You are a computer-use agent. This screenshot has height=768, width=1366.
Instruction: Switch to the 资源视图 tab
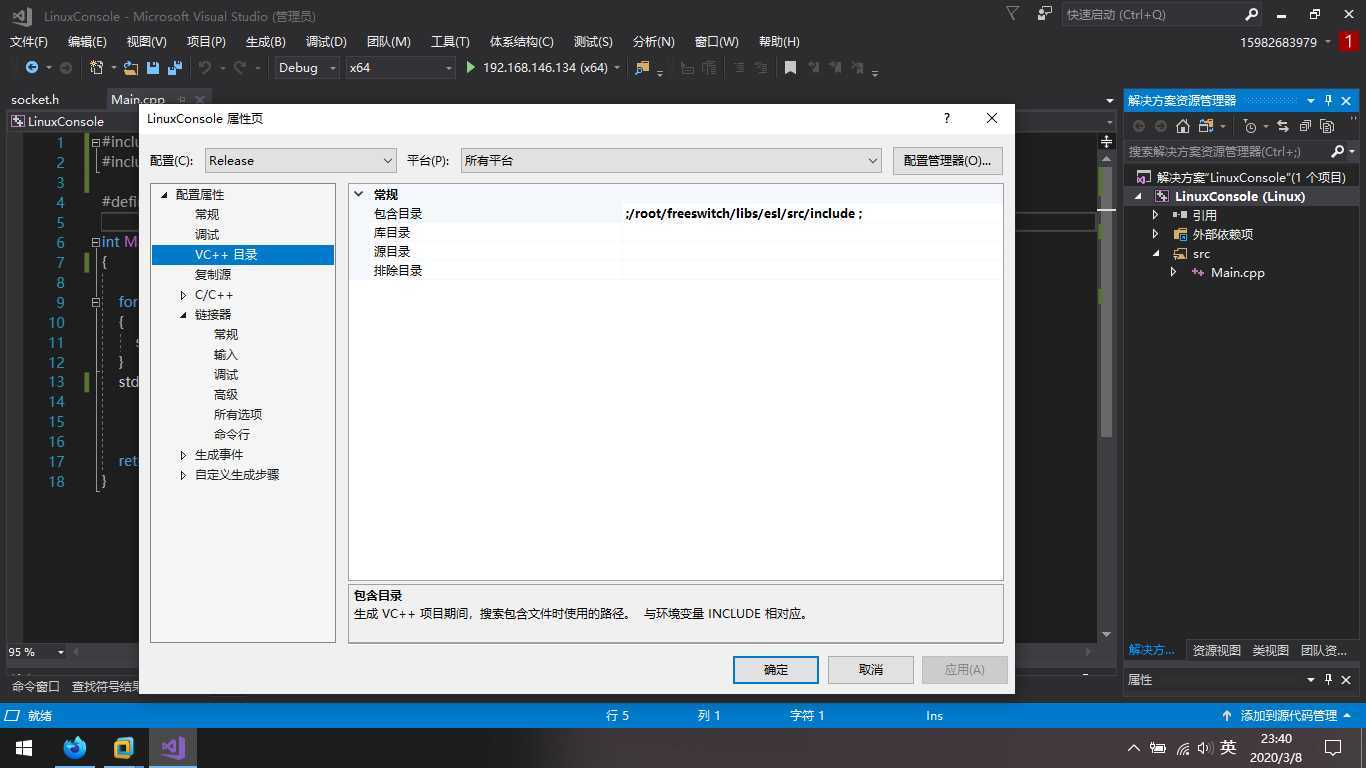tap(1216, 650)
